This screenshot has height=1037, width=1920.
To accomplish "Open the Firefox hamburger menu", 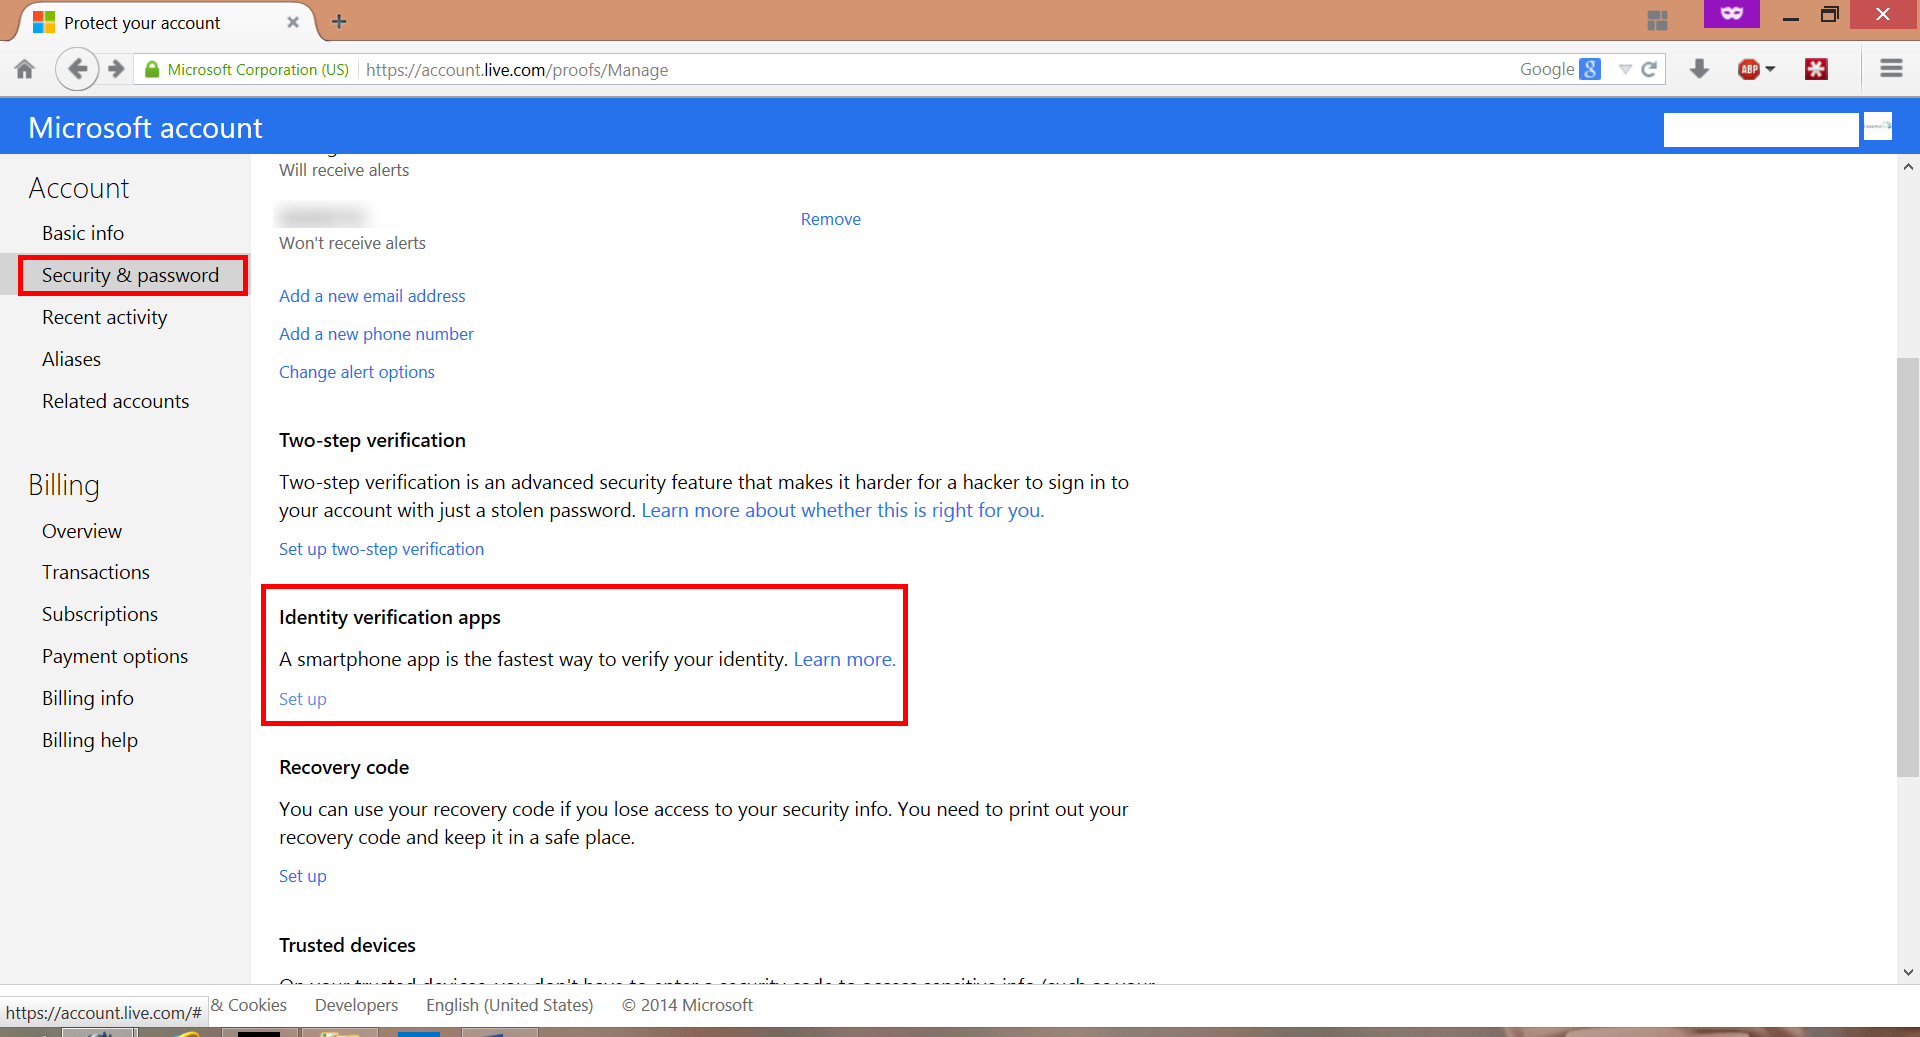I will click(x=1891, y=69).
